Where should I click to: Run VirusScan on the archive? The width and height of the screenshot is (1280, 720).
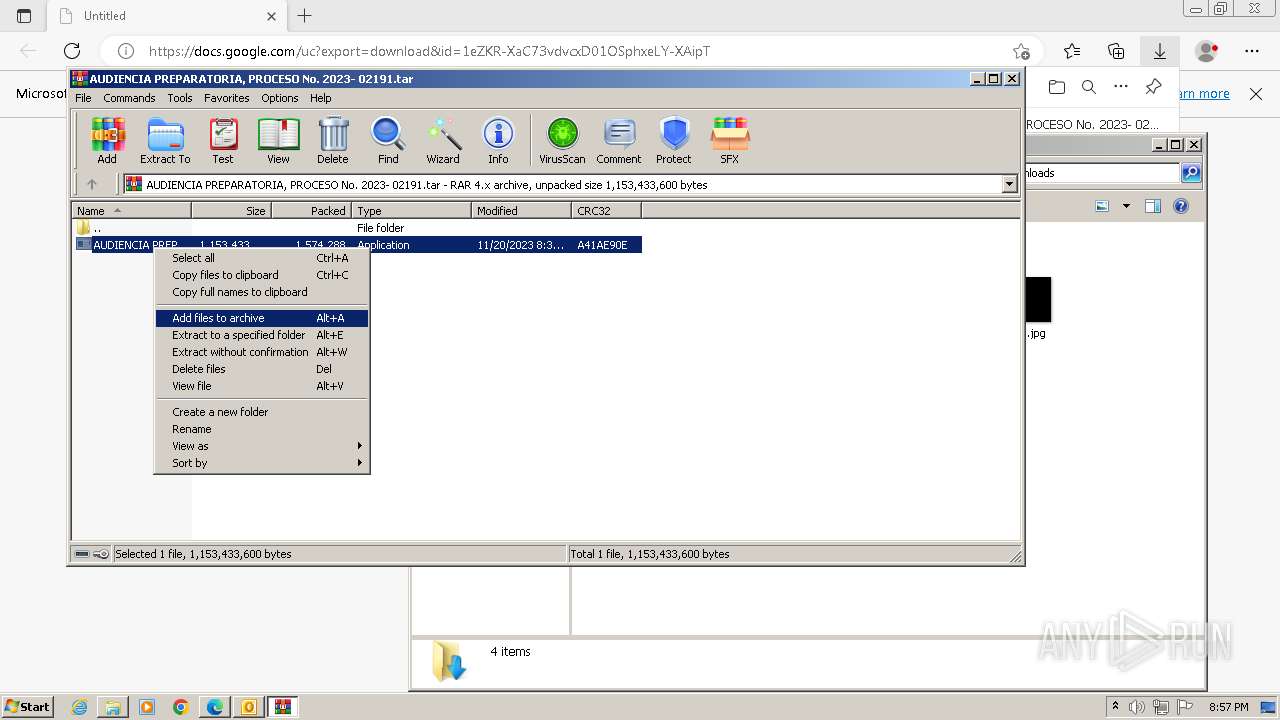[562, 140]
